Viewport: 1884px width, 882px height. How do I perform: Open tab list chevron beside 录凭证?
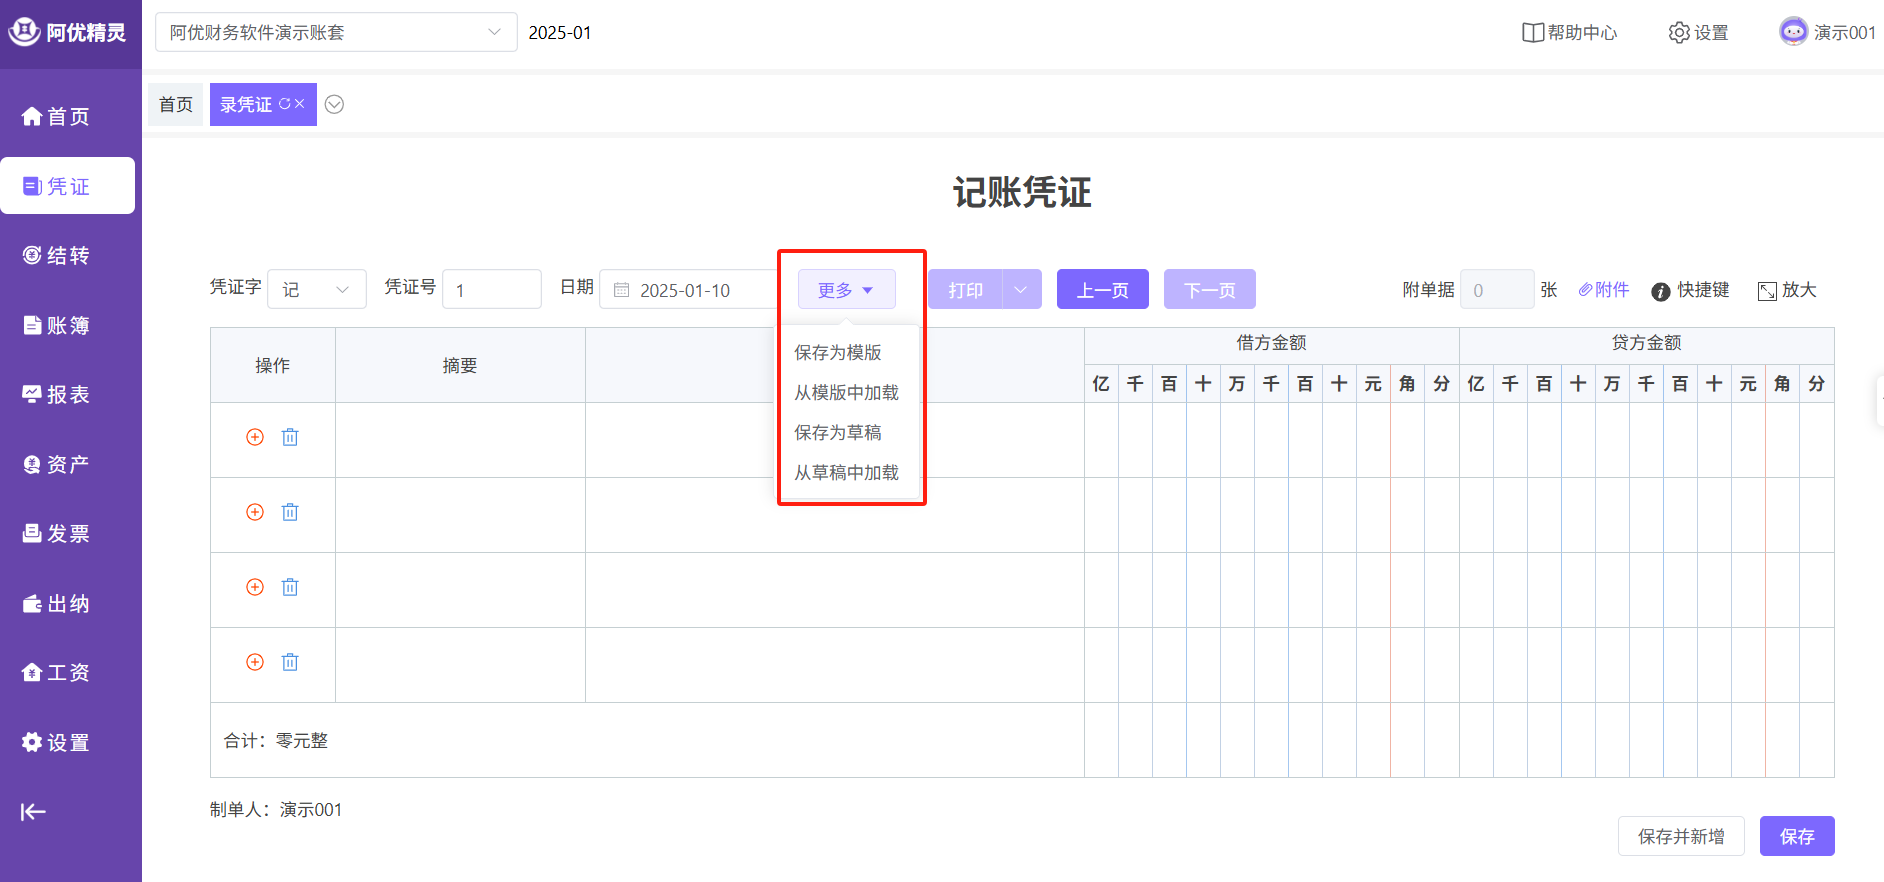click(x=335, y=105)
